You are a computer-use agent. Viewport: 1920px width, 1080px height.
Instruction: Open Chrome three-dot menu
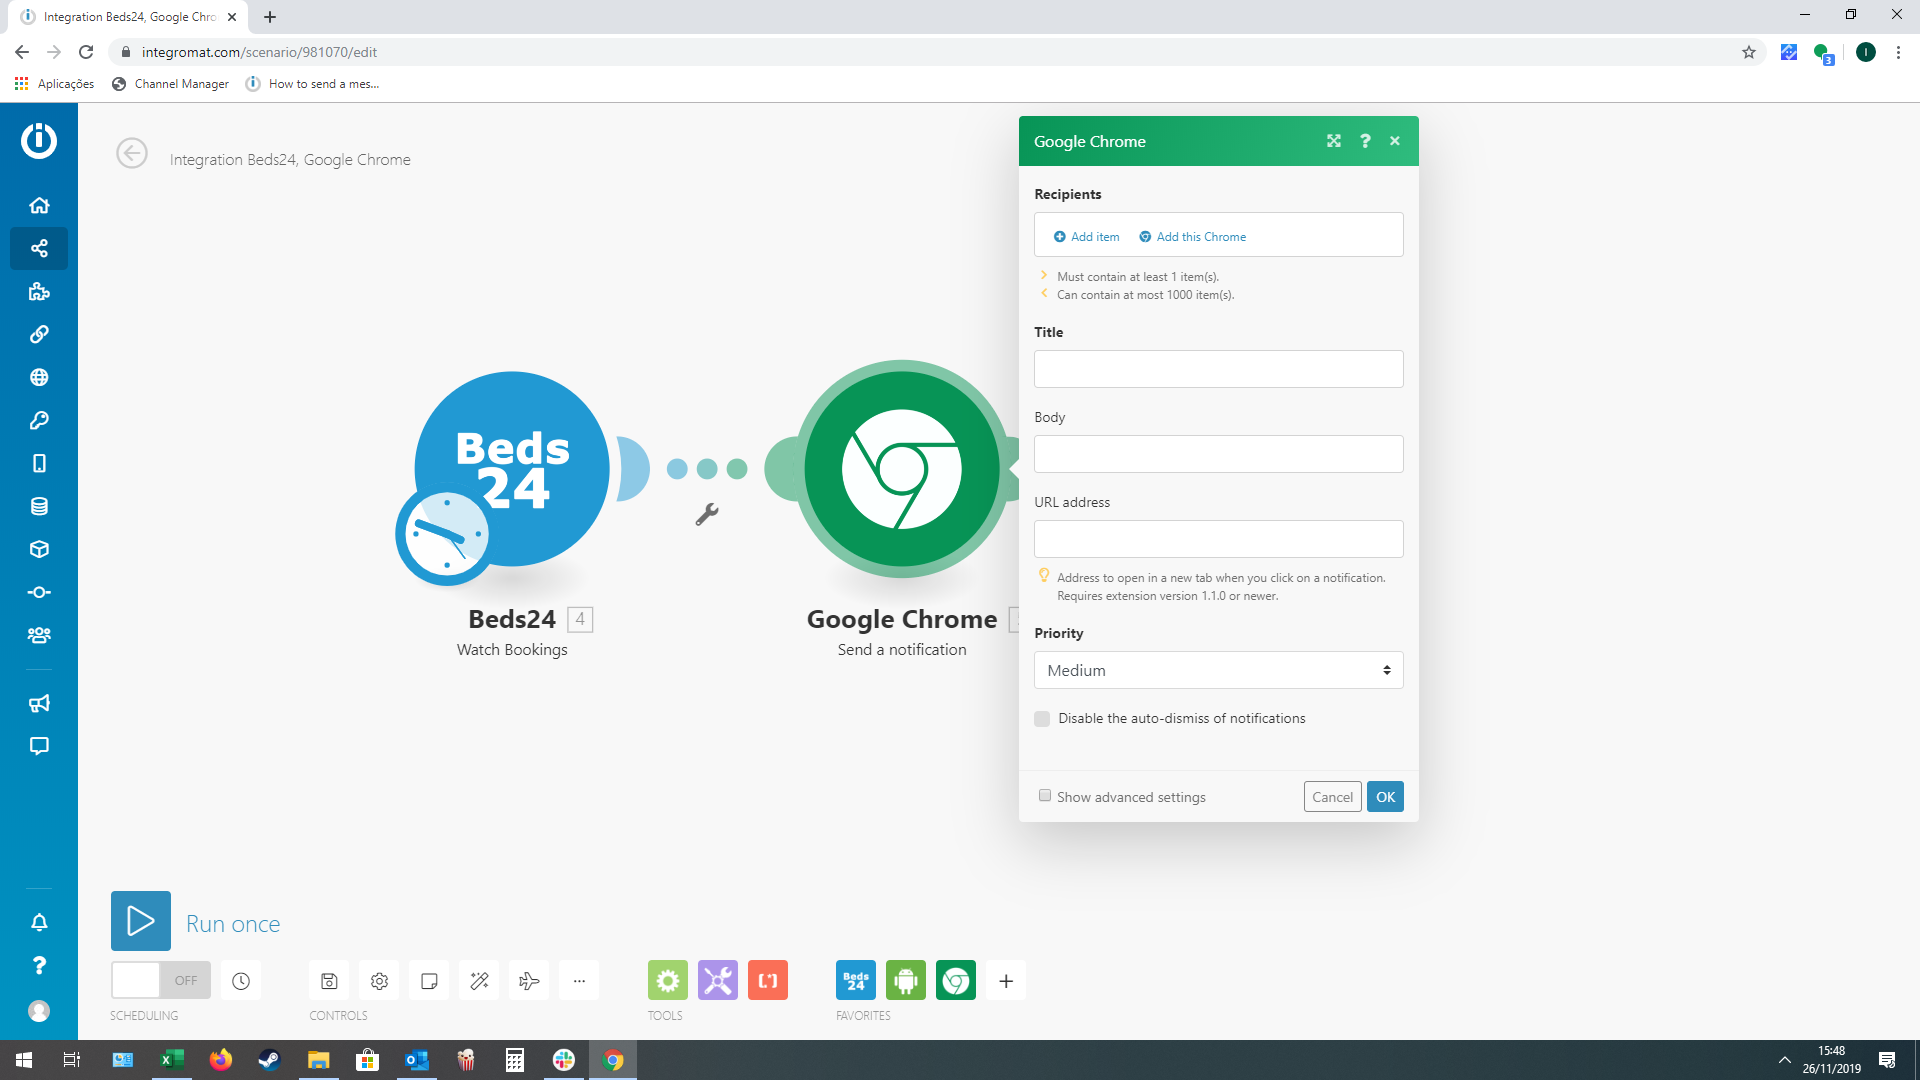click(1898, 52)
